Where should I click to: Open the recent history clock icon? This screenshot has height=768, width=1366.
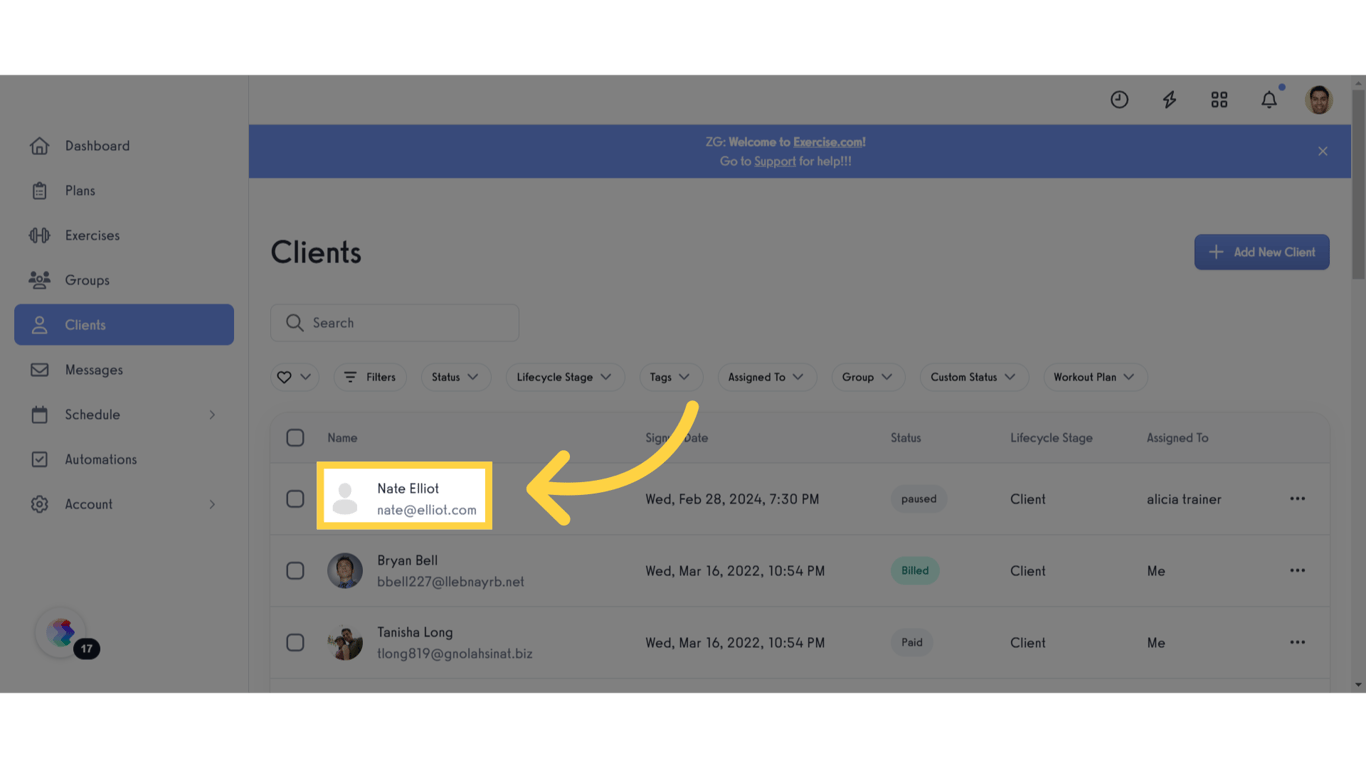(x=1119, y=99)
